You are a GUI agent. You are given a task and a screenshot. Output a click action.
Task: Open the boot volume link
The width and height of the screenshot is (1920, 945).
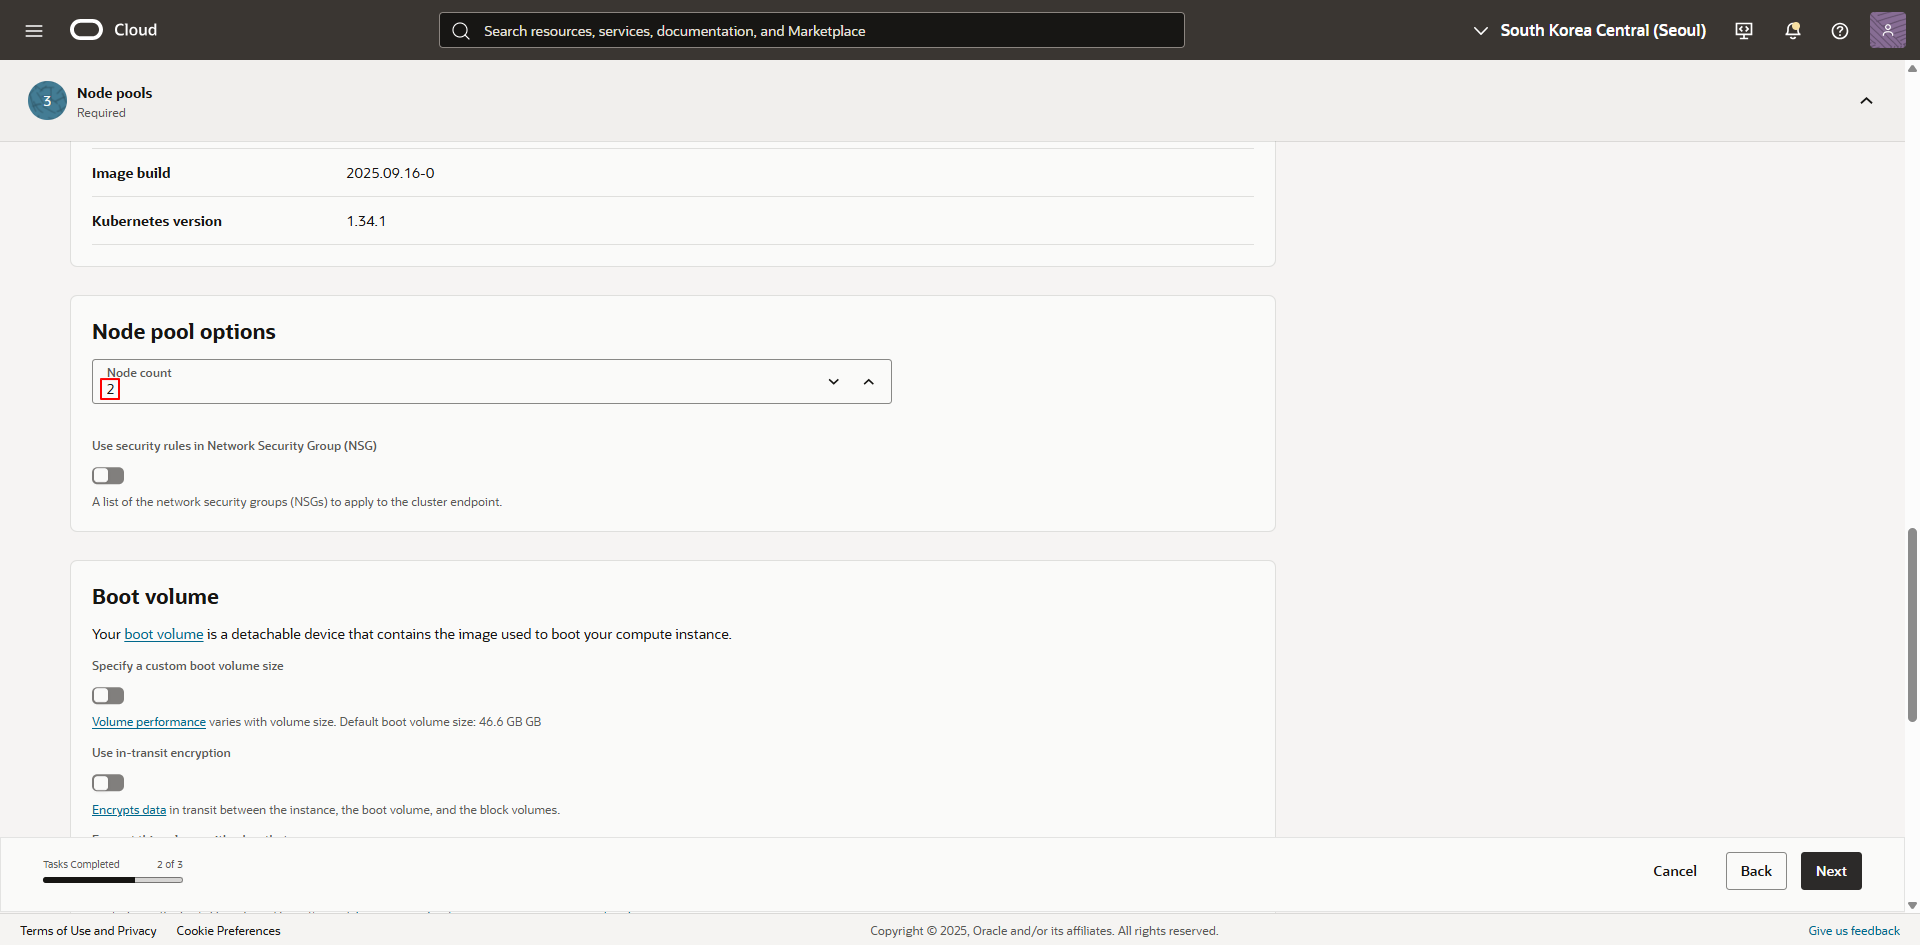tap(163, 634)
